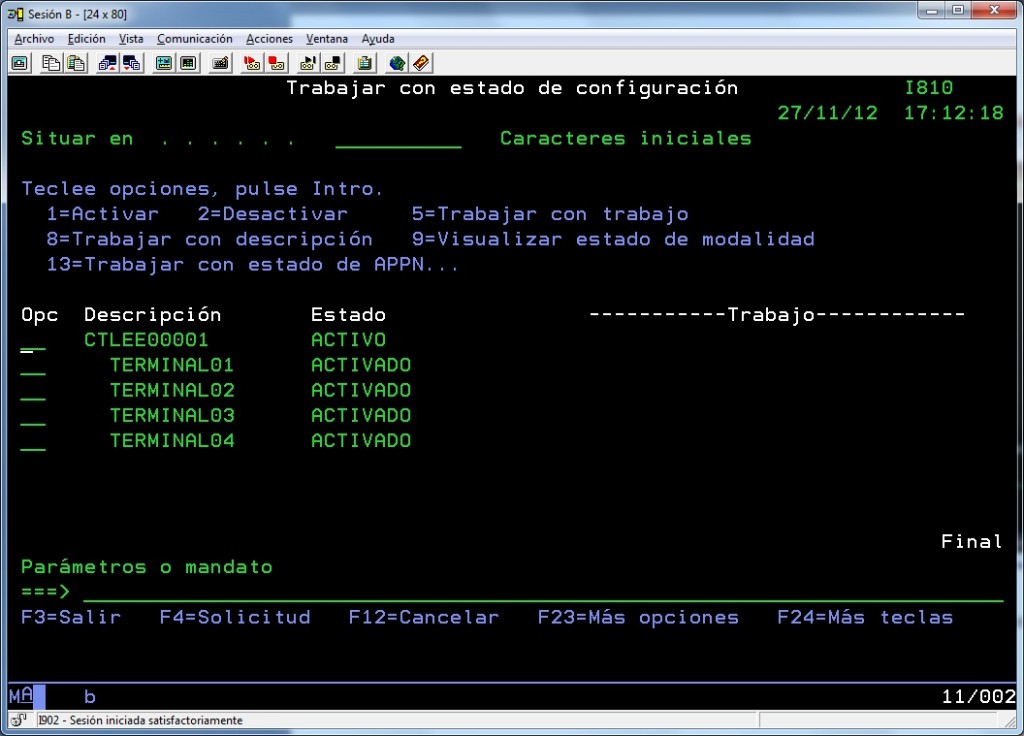The height and width of the screenshot is (736, 1024).
Task: Click the Parámetros o mandato command line
Action: coord(543,592)
